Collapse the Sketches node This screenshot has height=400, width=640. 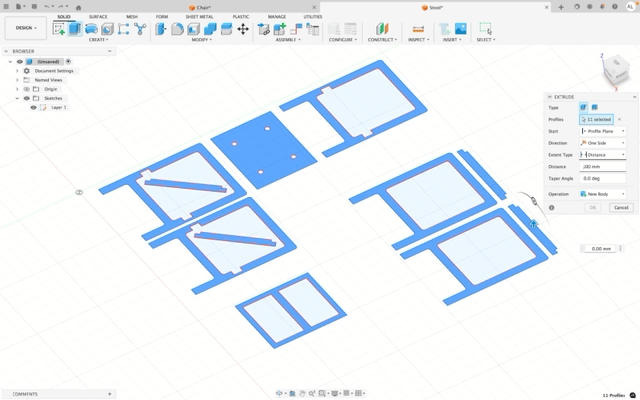click(x=17, y=98)
